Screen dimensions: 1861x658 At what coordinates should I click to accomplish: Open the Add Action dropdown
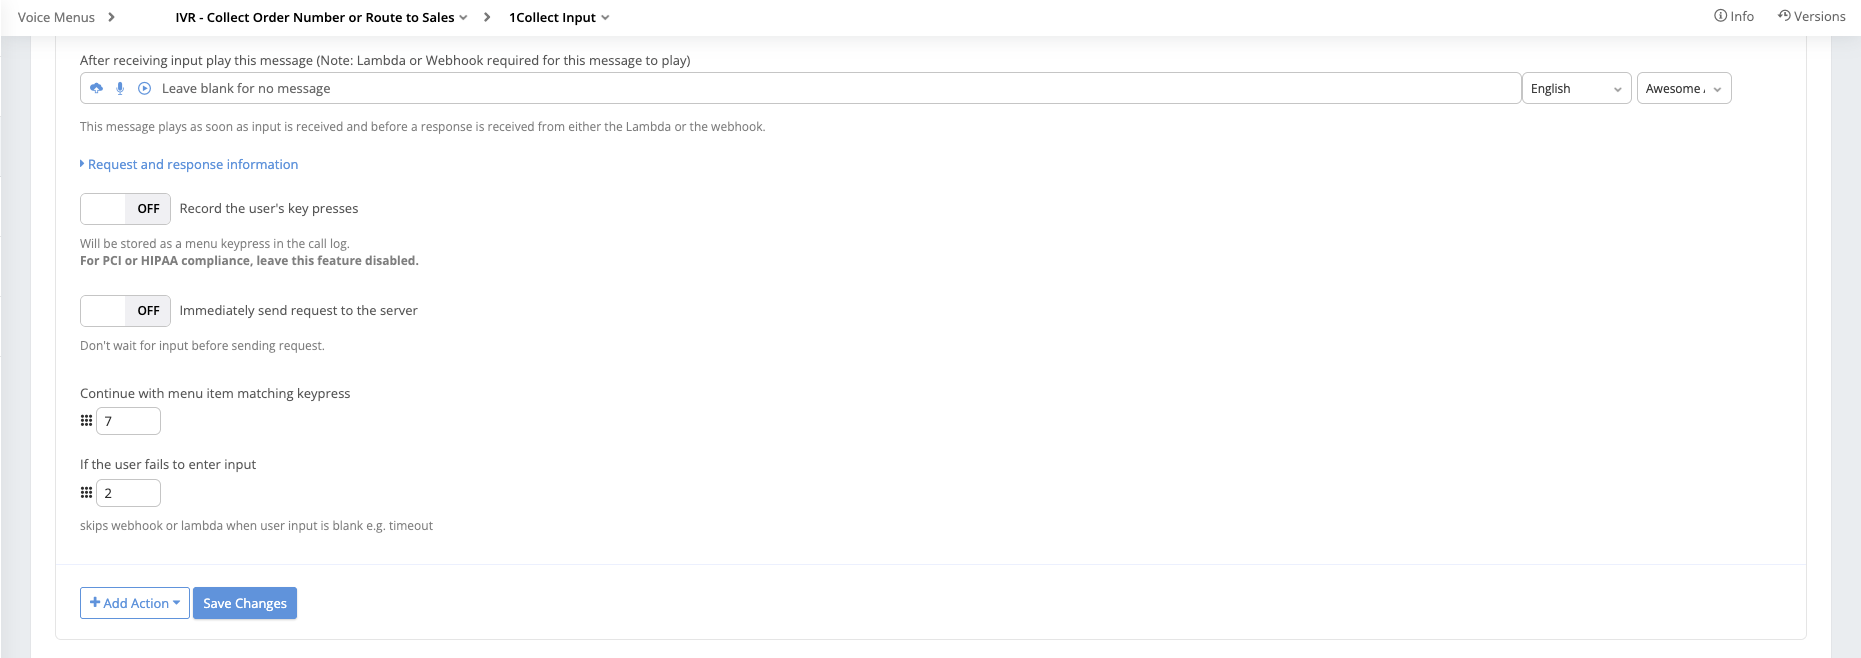135,603
